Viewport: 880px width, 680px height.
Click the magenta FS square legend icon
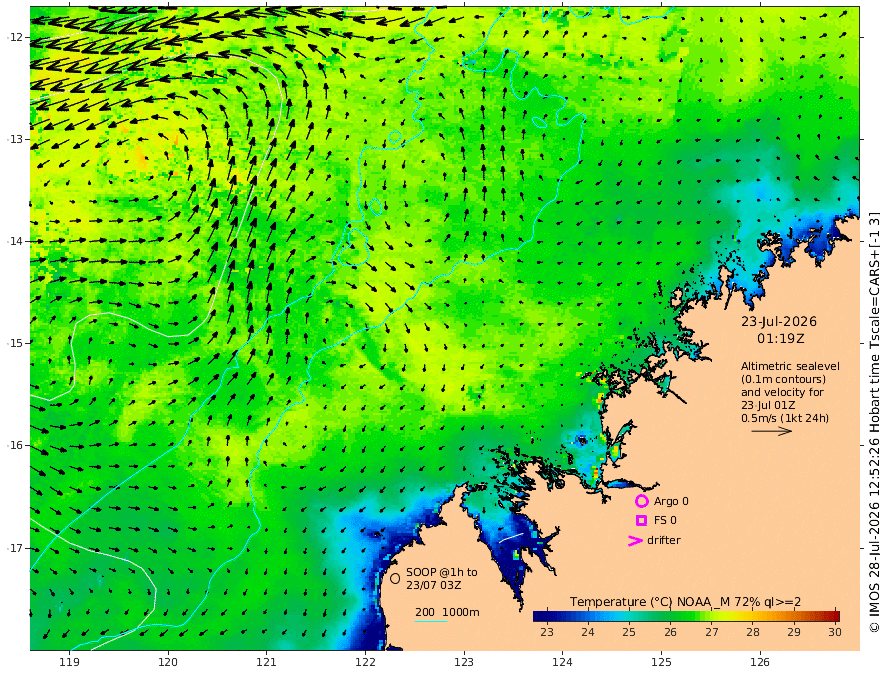(x=641, y=521)
